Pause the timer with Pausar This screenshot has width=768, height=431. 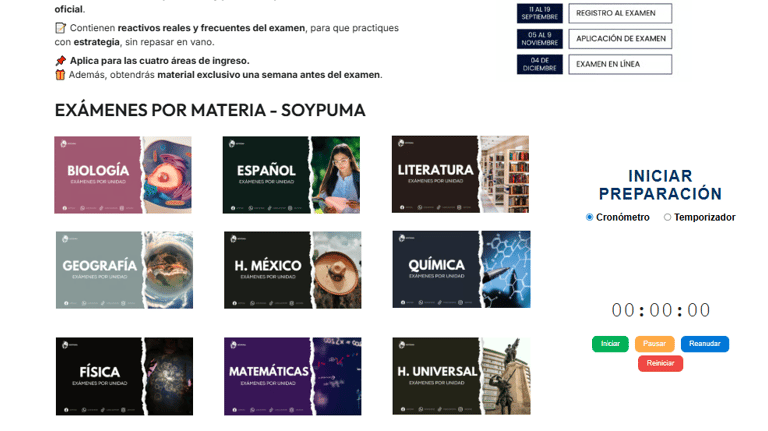point(654,344)
